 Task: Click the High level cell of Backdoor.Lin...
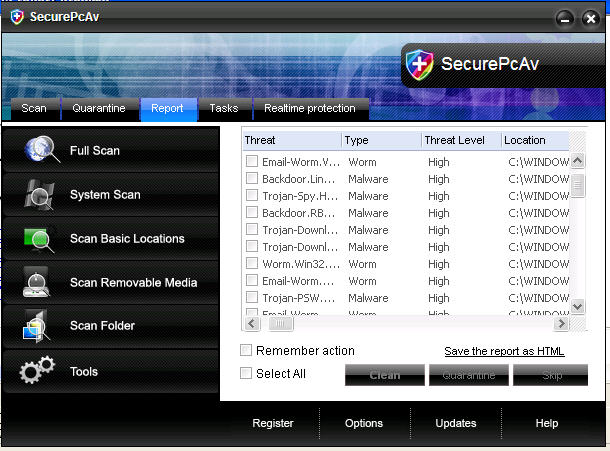pos(438,179)
